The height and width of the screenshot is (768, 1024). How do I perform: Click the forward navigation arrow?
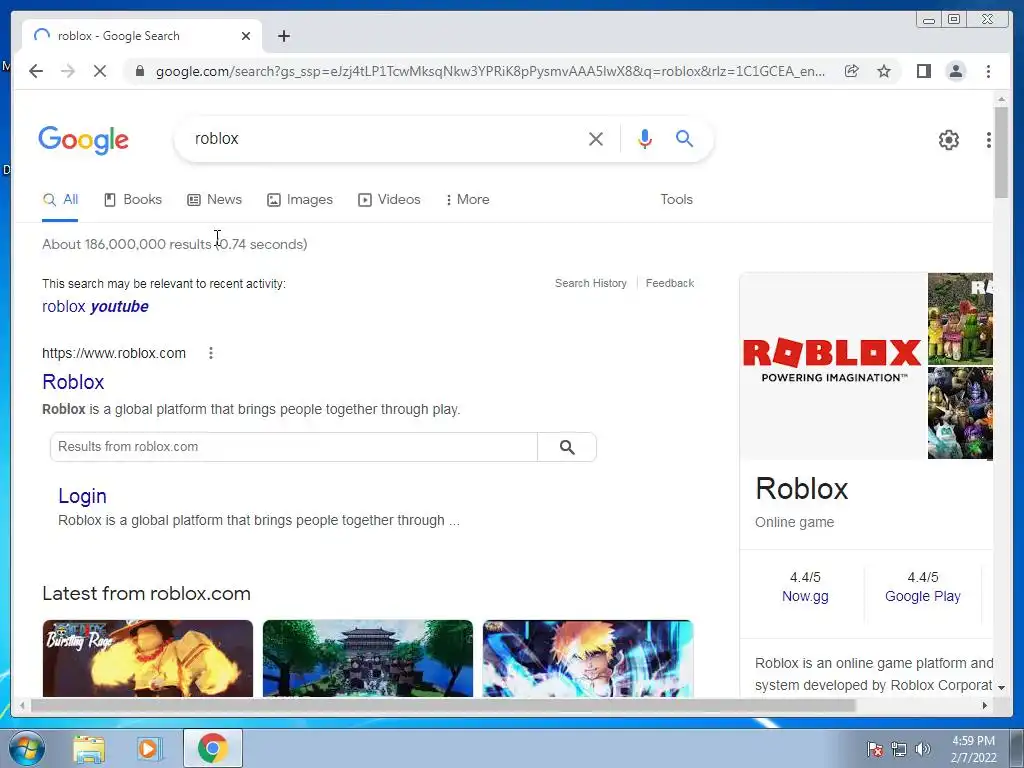click(x=68, y=71)
